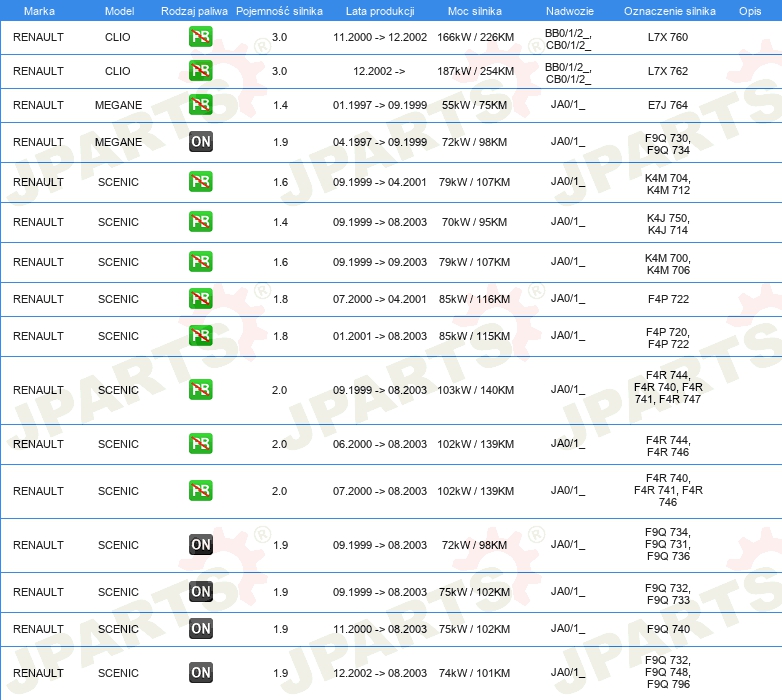Click the 103kW / 140KM power value
The height and width of the screenshot is (700, 782).
(475, 389)
